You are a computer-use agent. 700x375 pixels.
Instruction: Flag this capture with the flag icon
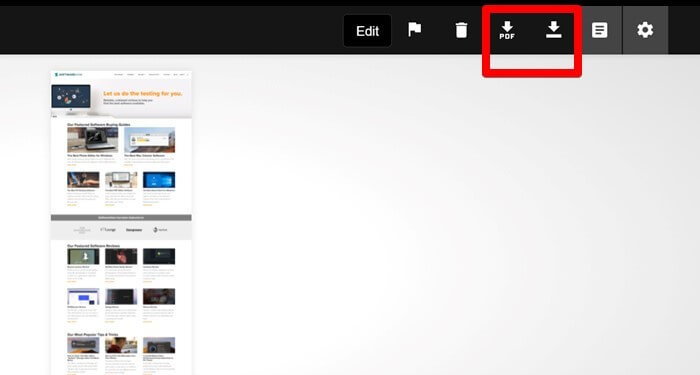coord(415,30)
